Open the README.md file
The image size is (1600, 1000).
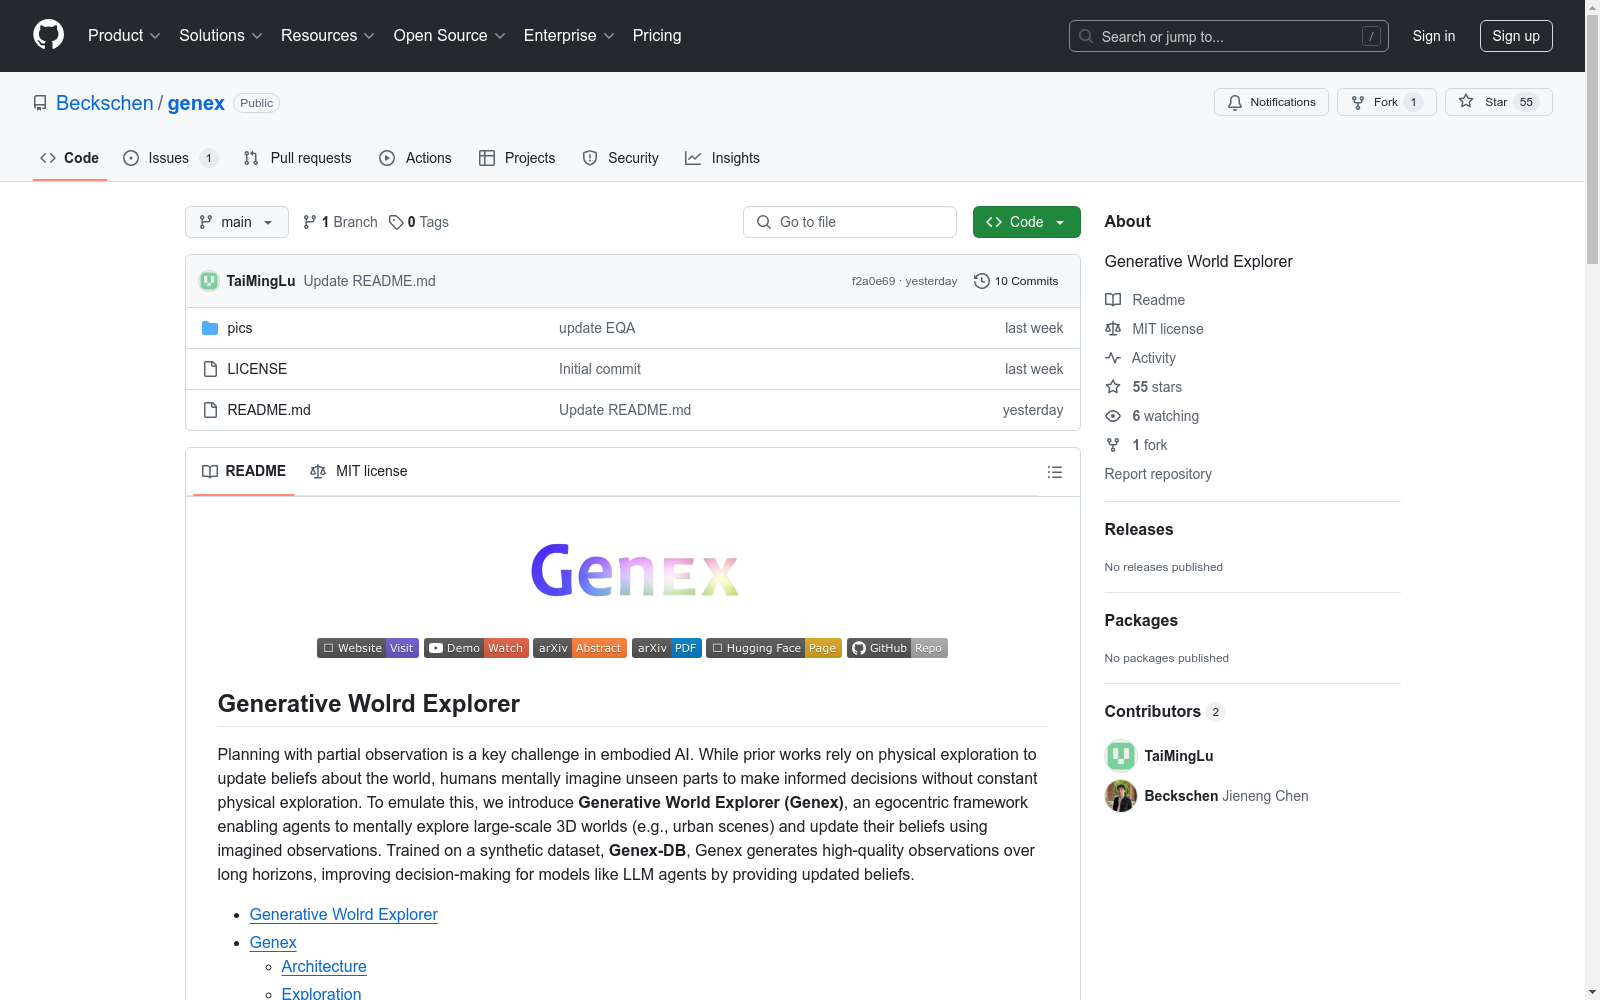(269, 410)
